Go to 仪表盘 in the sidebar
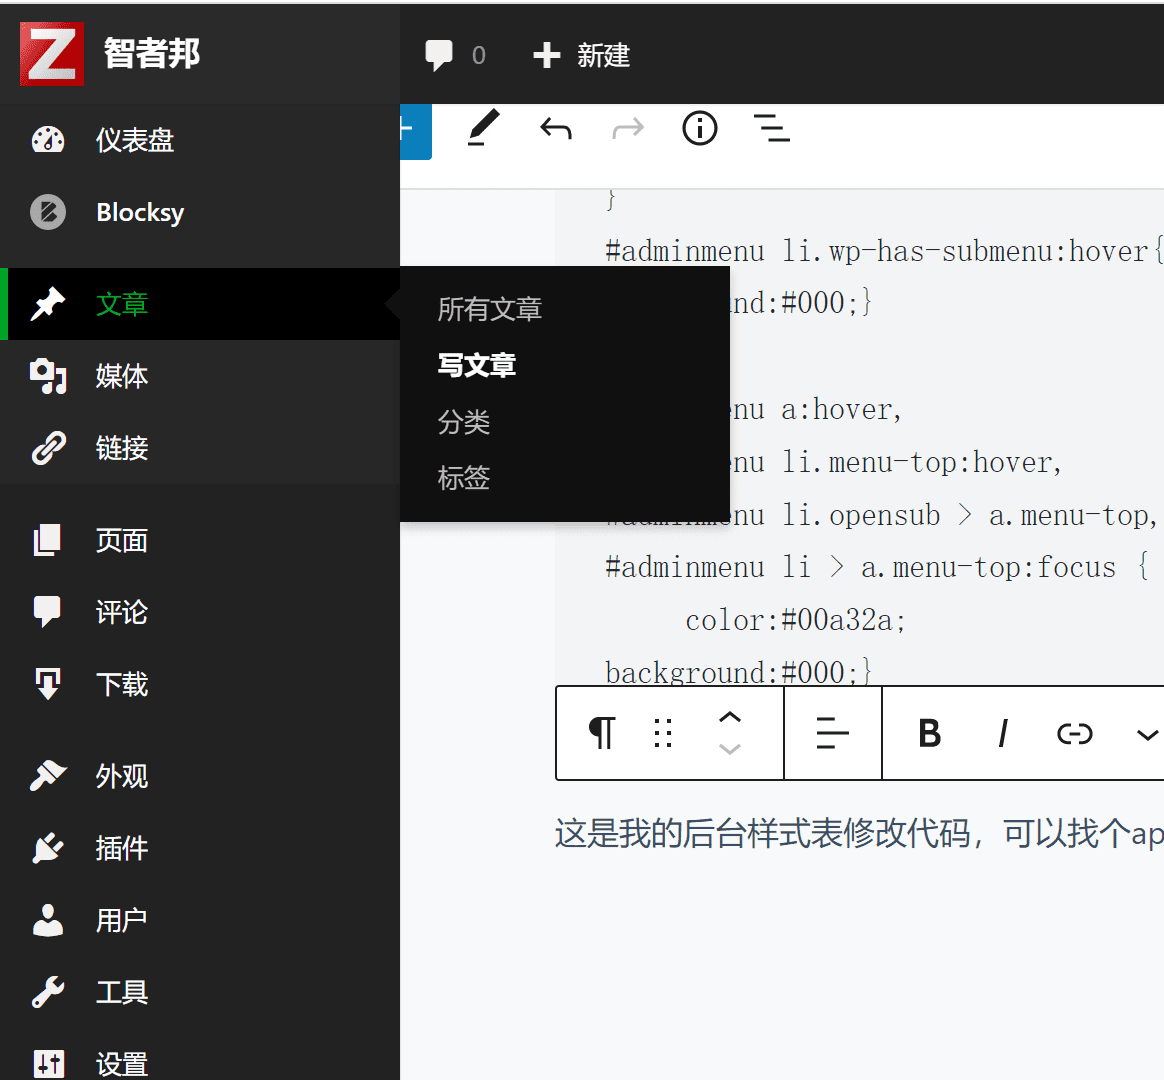Image resolution: width=1164 pixels, height=1080 pixels. [x=134, y=140]
